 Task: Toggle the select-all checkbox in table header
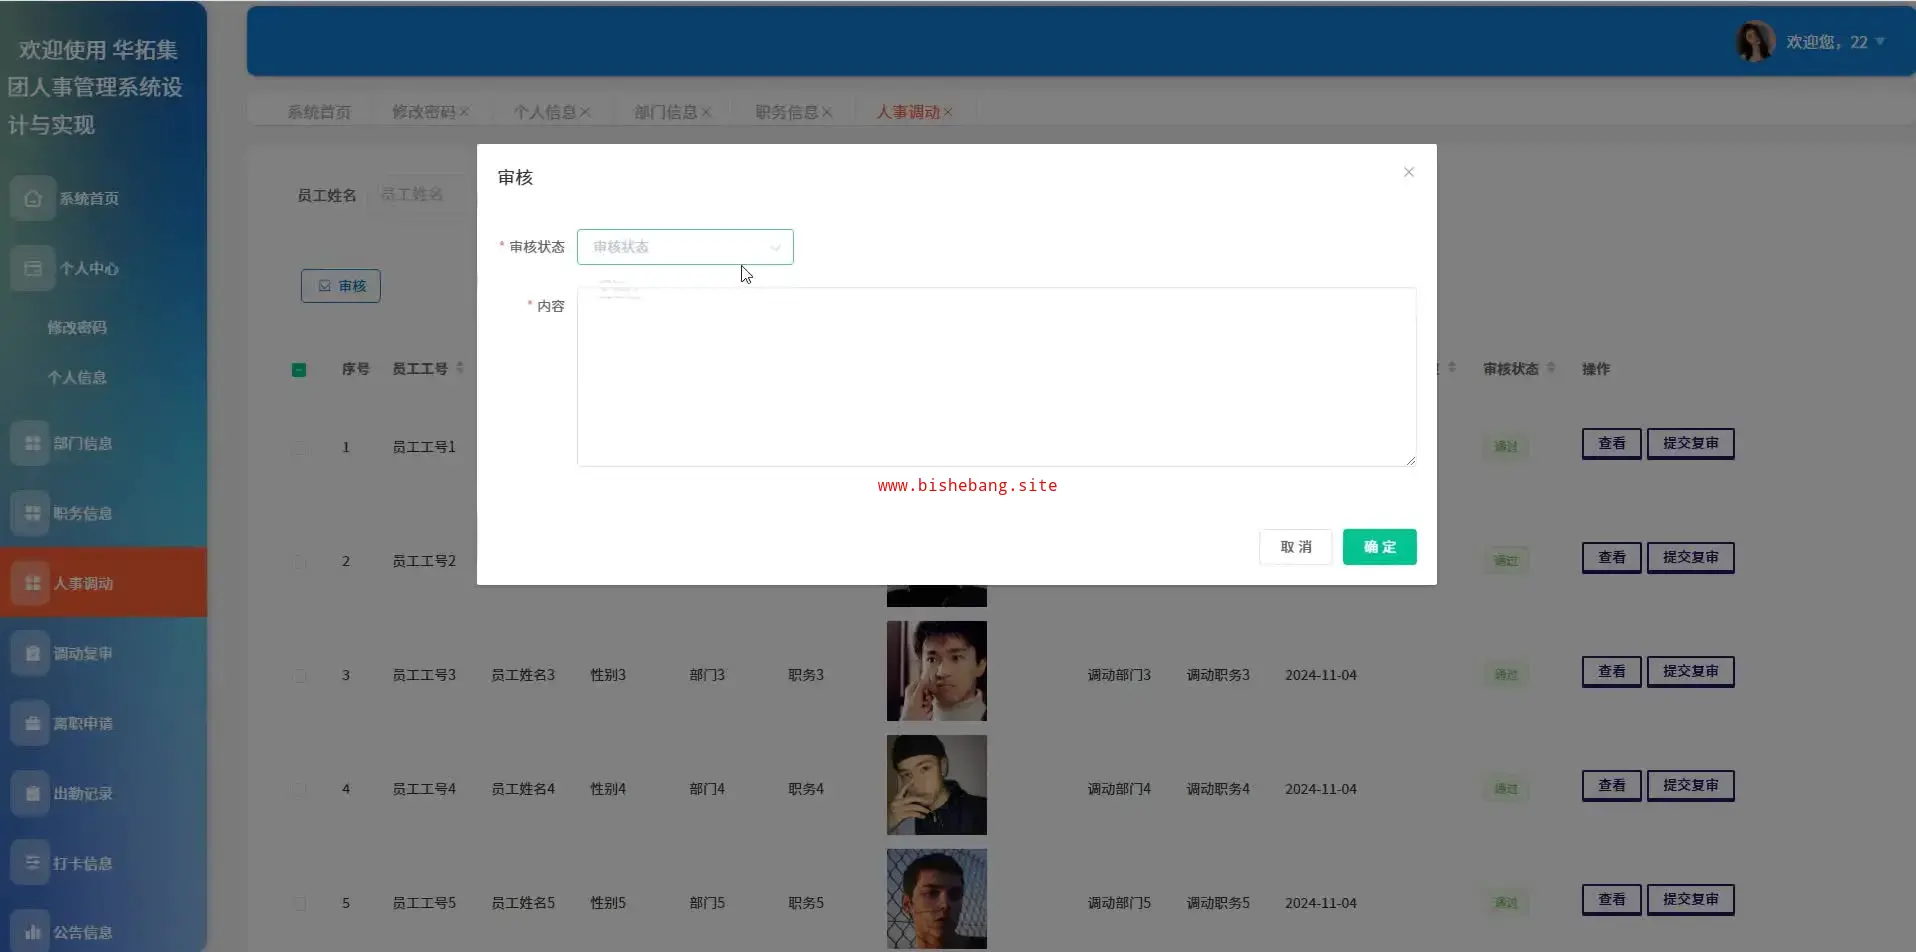(x=299, y=370)
